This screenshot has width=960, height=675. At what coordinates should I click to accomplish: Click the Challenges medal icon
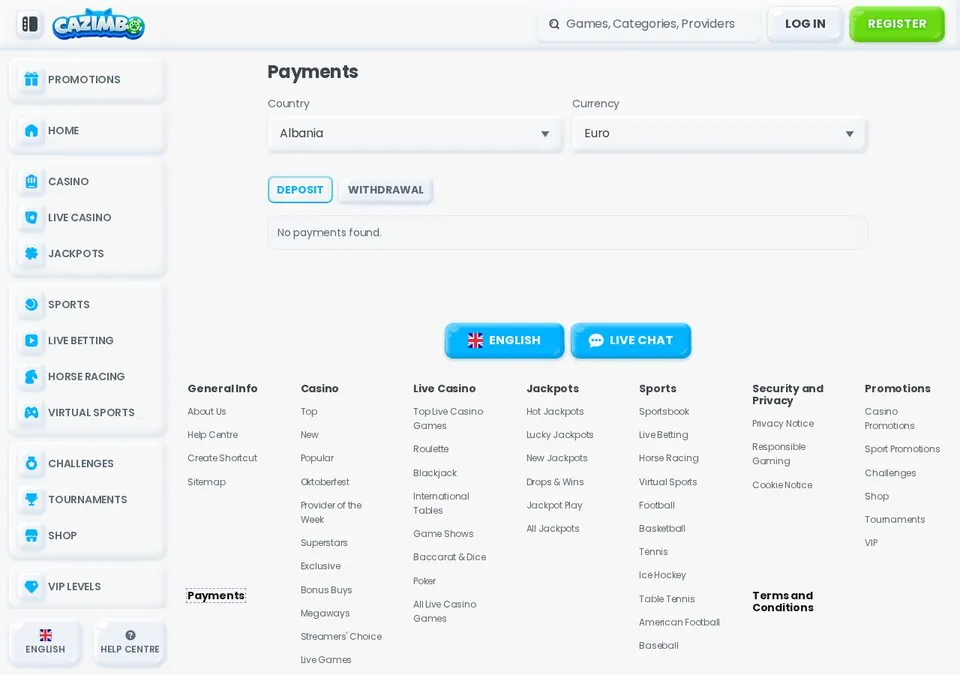point(31,464)
